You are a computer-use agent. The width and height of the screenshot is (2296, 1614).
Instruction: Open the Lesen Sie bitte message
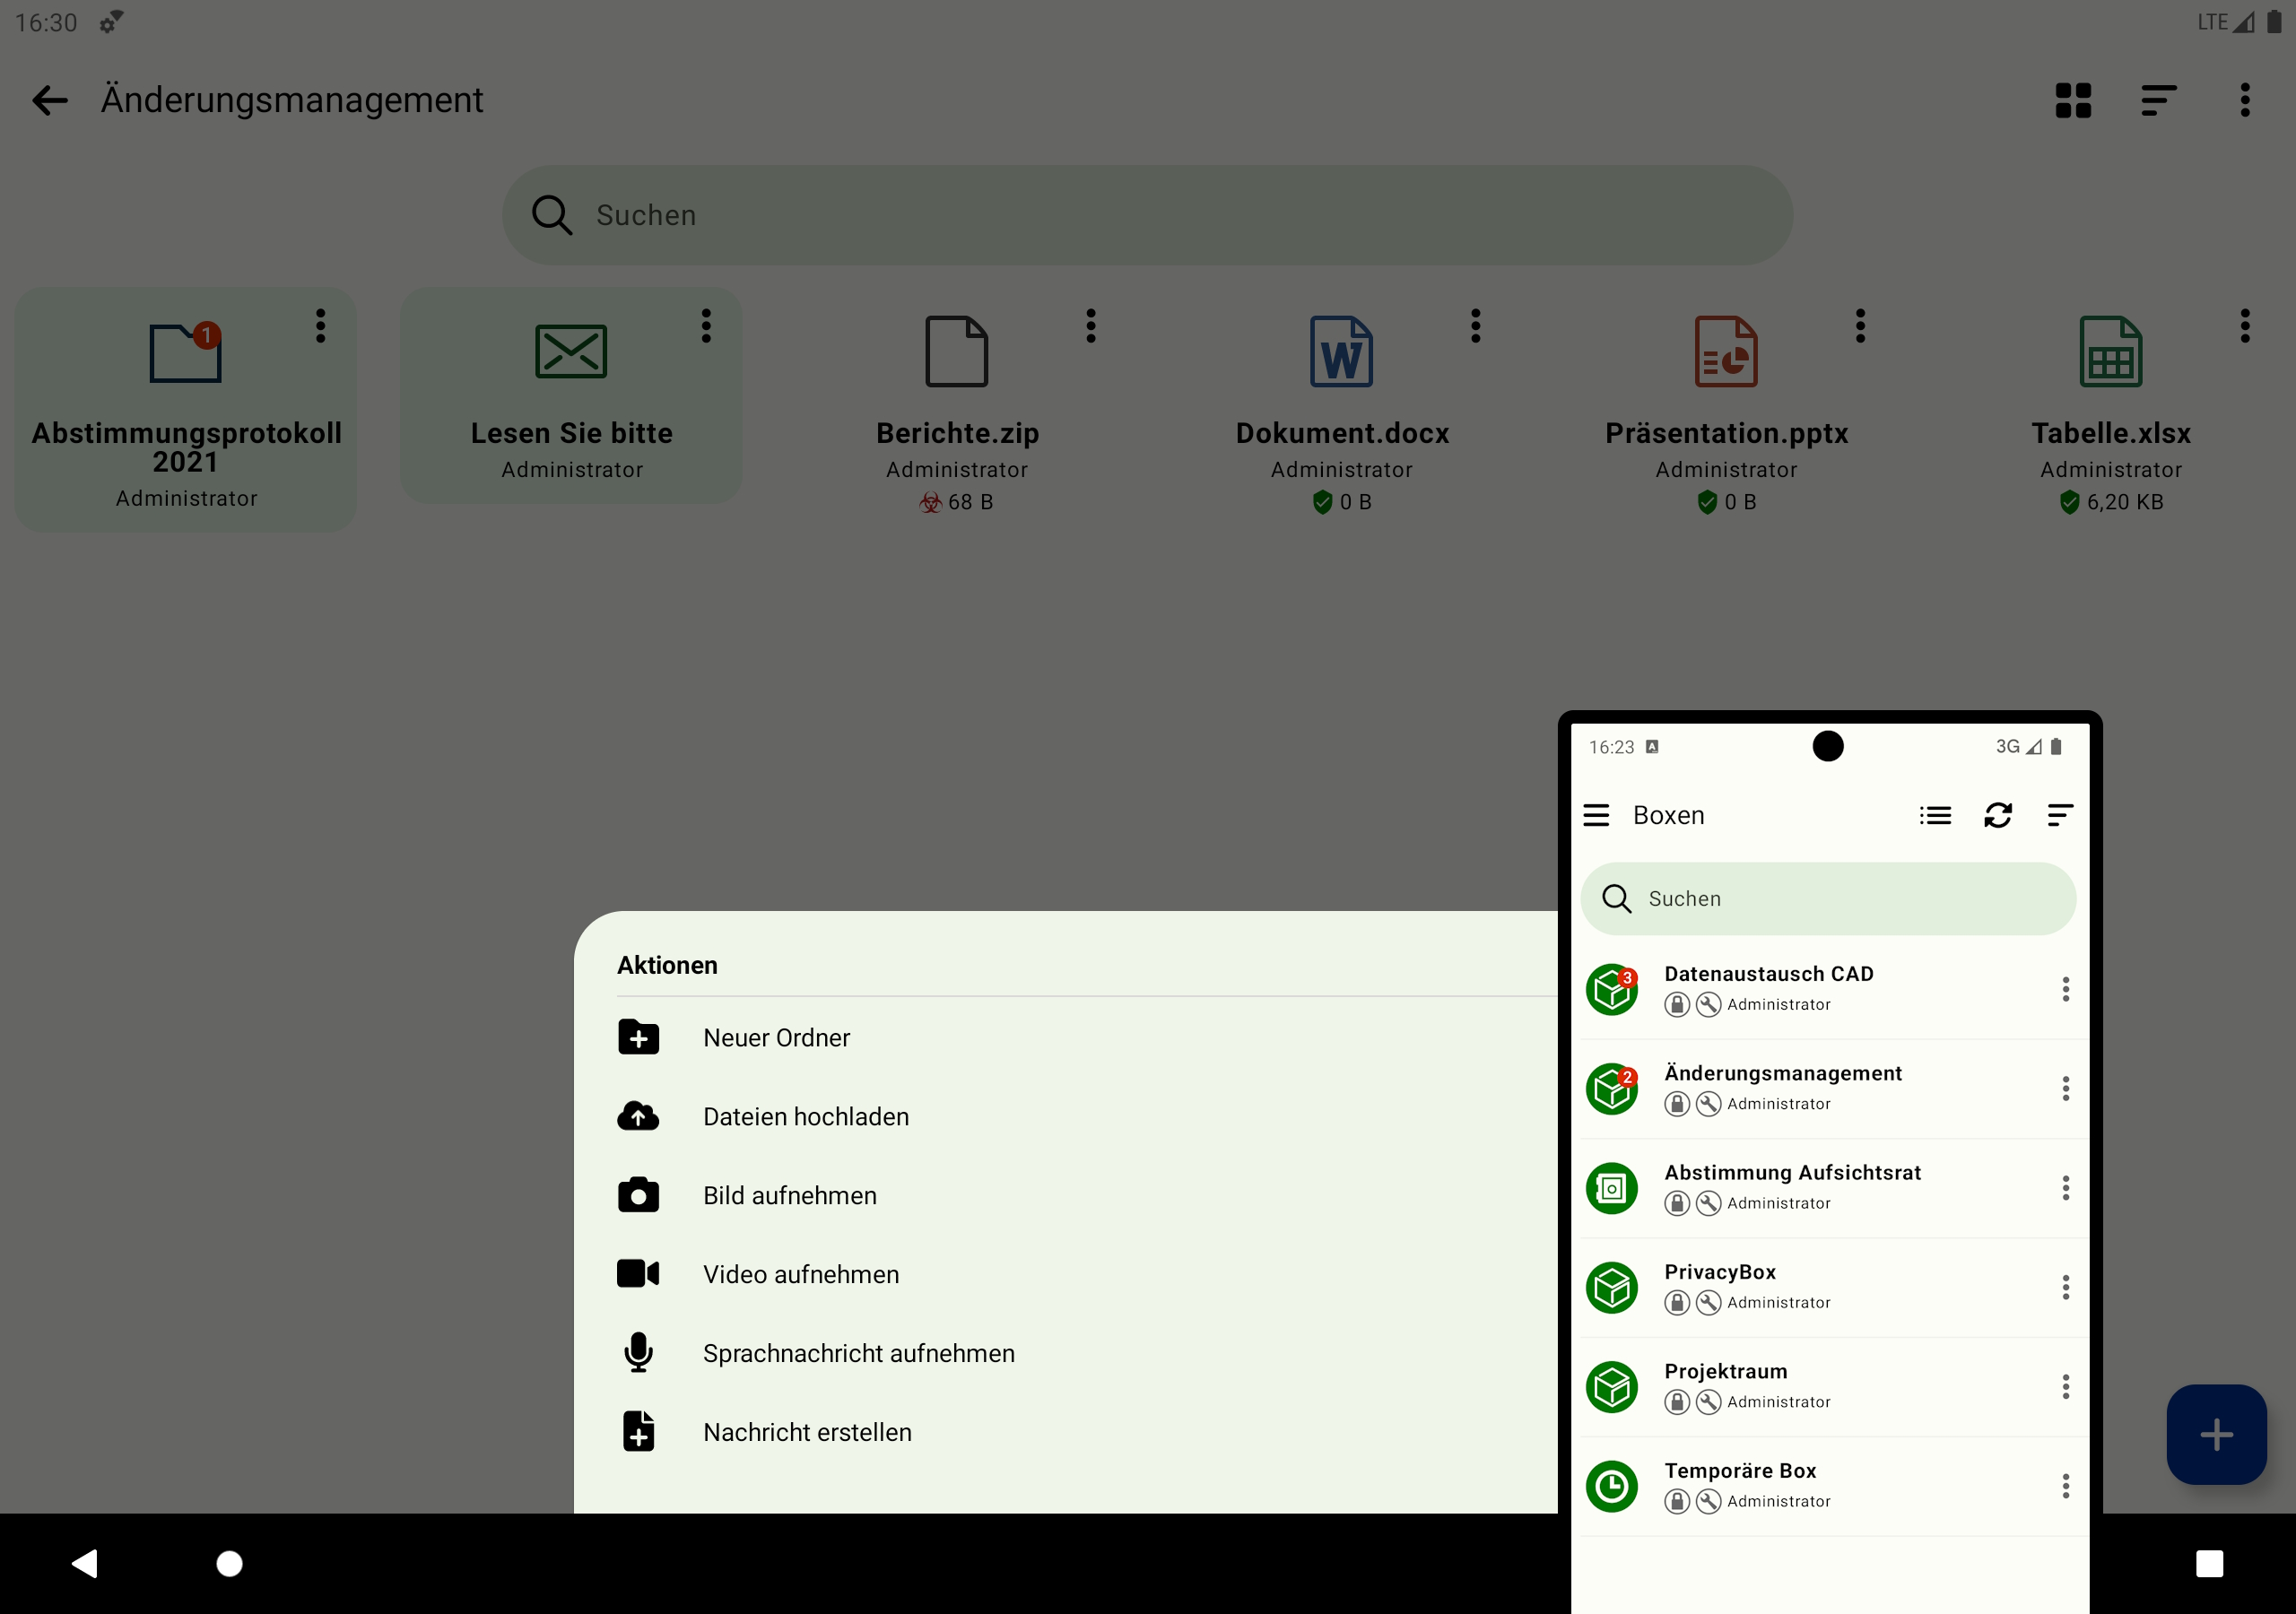pos(571,396)
